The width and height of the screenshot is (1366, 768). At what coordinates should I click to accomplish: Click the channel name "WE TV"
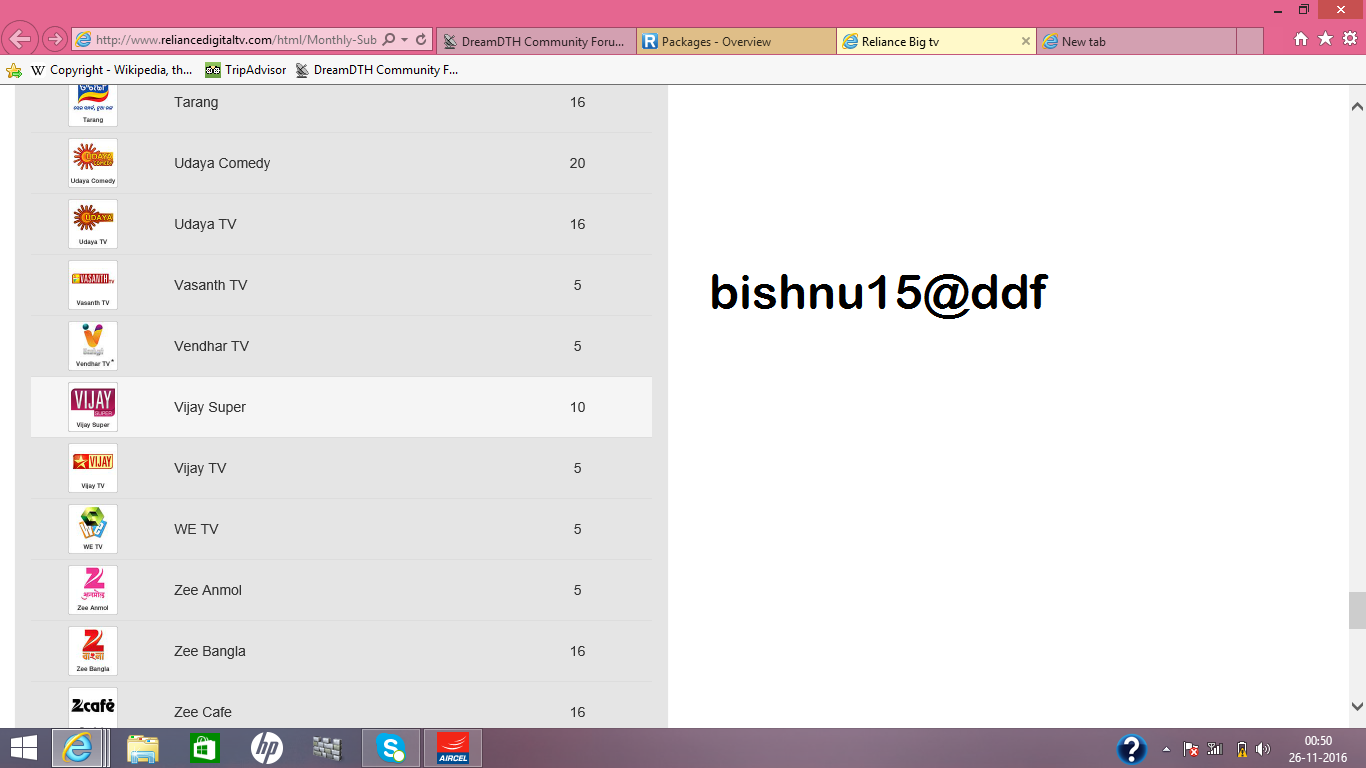click(x=196, y=529)
